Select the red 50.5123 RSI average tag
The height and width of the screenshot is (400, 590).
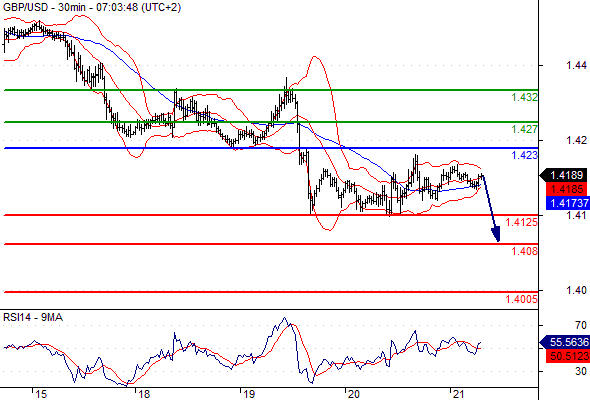click(567, 356)
